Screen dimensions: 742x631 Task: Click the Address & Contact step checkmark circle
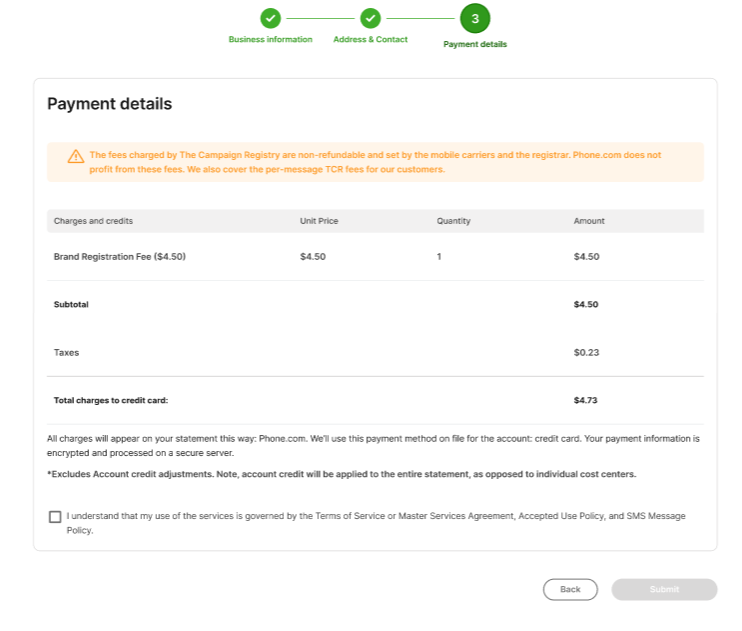tap(370, 18)
